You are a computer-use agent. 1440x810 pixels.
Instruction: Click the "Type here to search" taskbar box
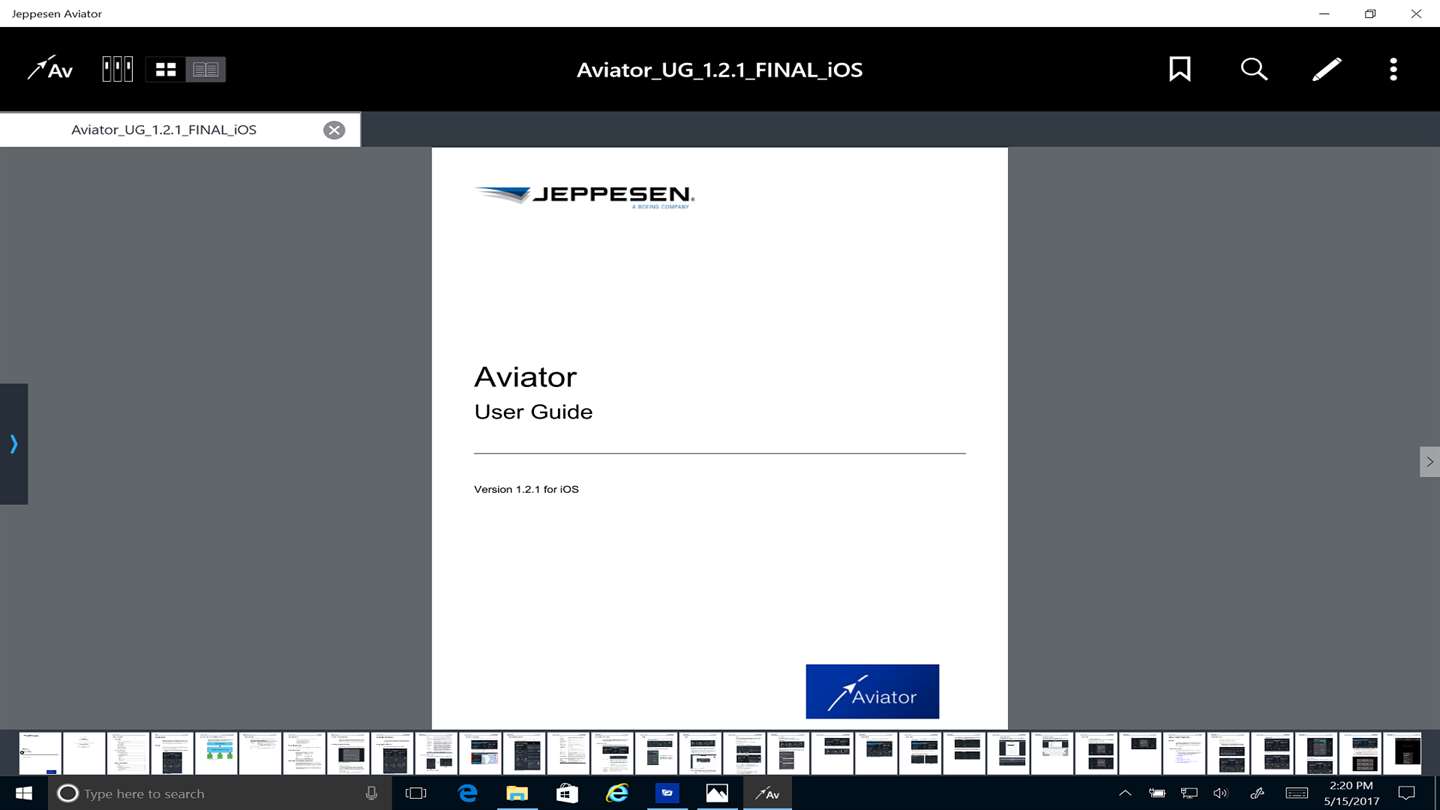click(x=218, y=793)
